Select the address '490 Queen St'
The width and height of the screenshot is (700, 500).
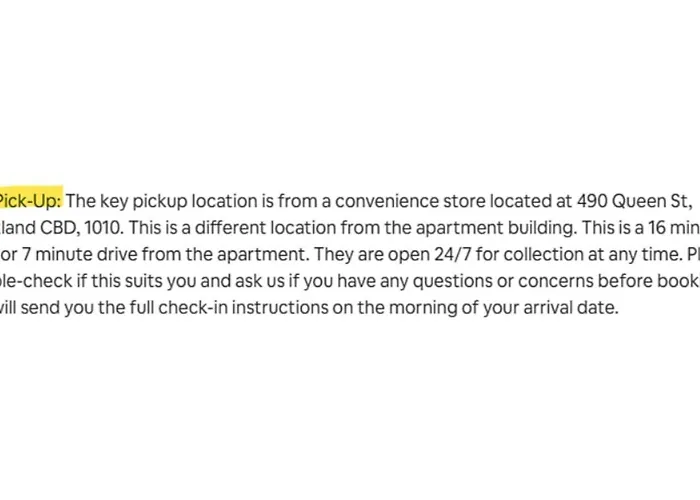point(634,201)
